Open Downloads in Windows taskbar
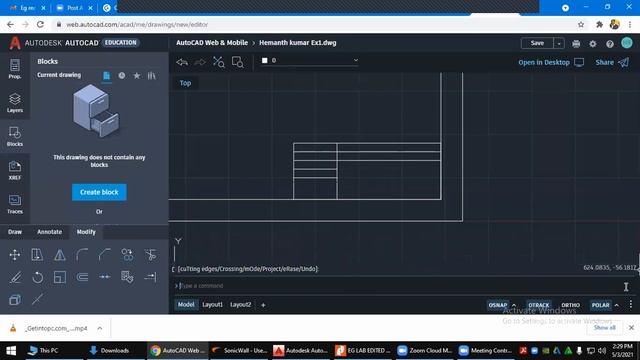This screenshot has height=360, width=640. (109, 351)
